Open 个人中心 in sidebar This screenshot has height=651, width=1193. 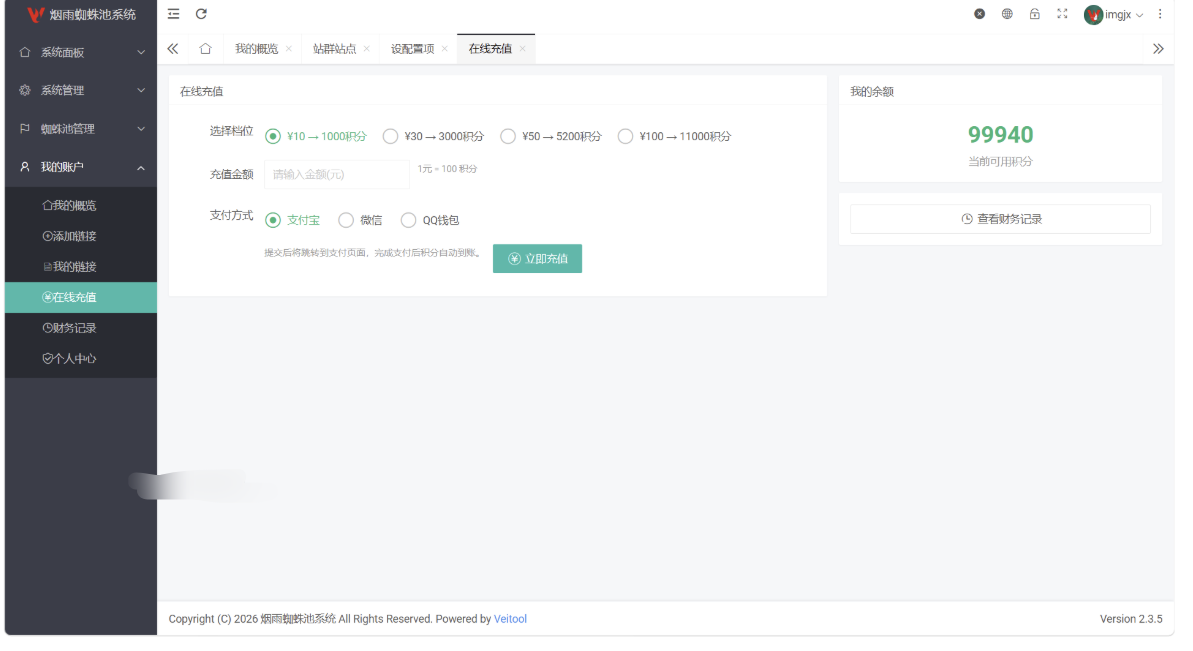tap(81, 358)
